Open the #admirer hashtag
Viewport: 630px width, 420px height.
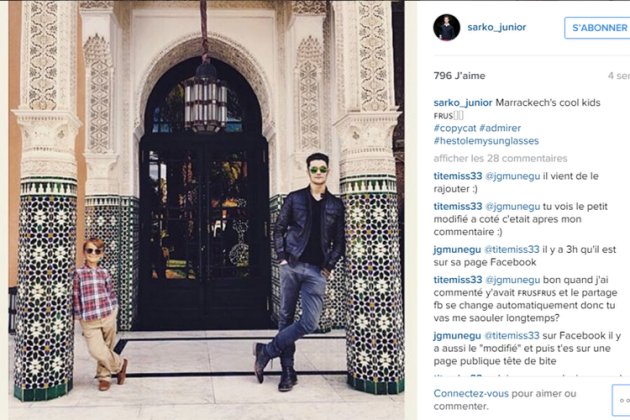[500, 128]
